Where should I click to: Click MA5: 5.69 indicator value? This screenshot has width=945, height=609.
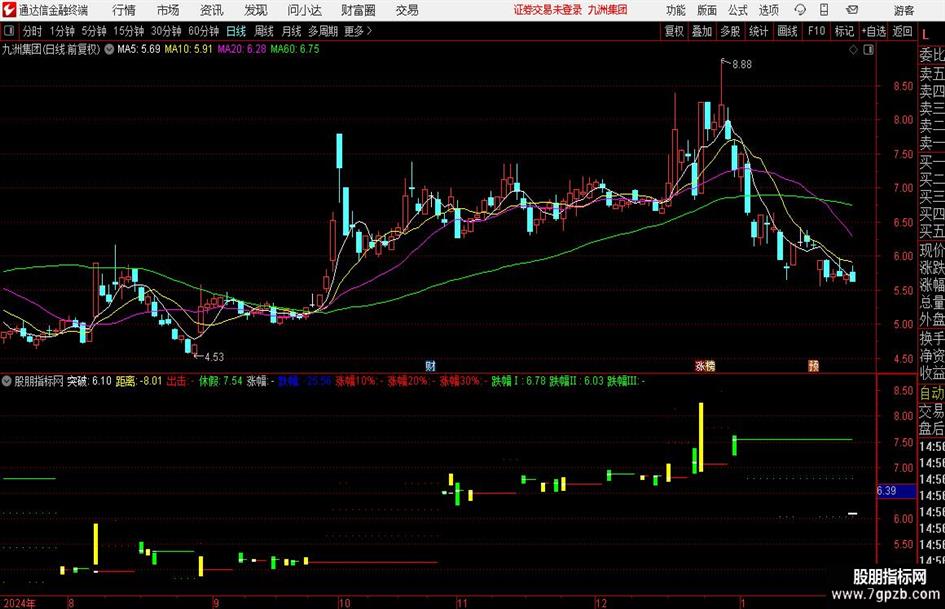coord(139,49)
